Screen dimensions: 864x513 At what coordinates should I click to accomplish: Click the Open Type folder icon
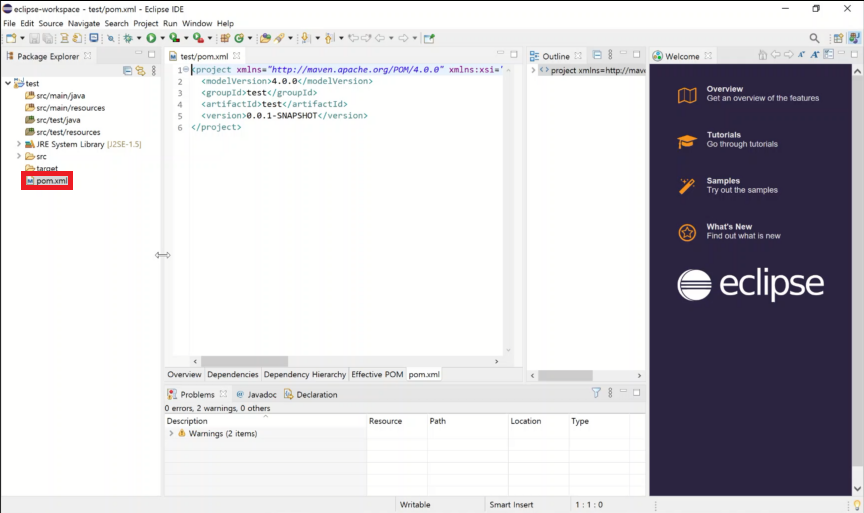(x=265, y=38)
